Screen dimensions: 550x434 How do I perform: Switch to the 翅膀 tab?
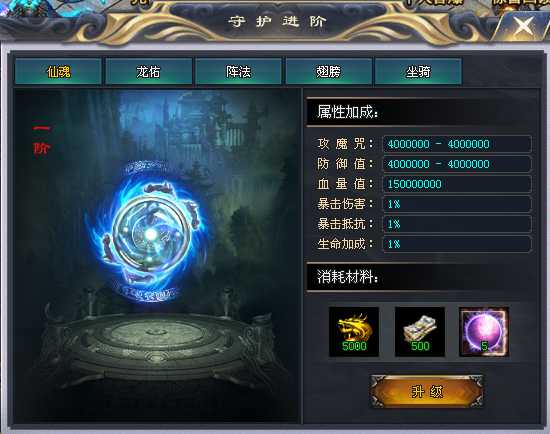click(x=329, y=72)
